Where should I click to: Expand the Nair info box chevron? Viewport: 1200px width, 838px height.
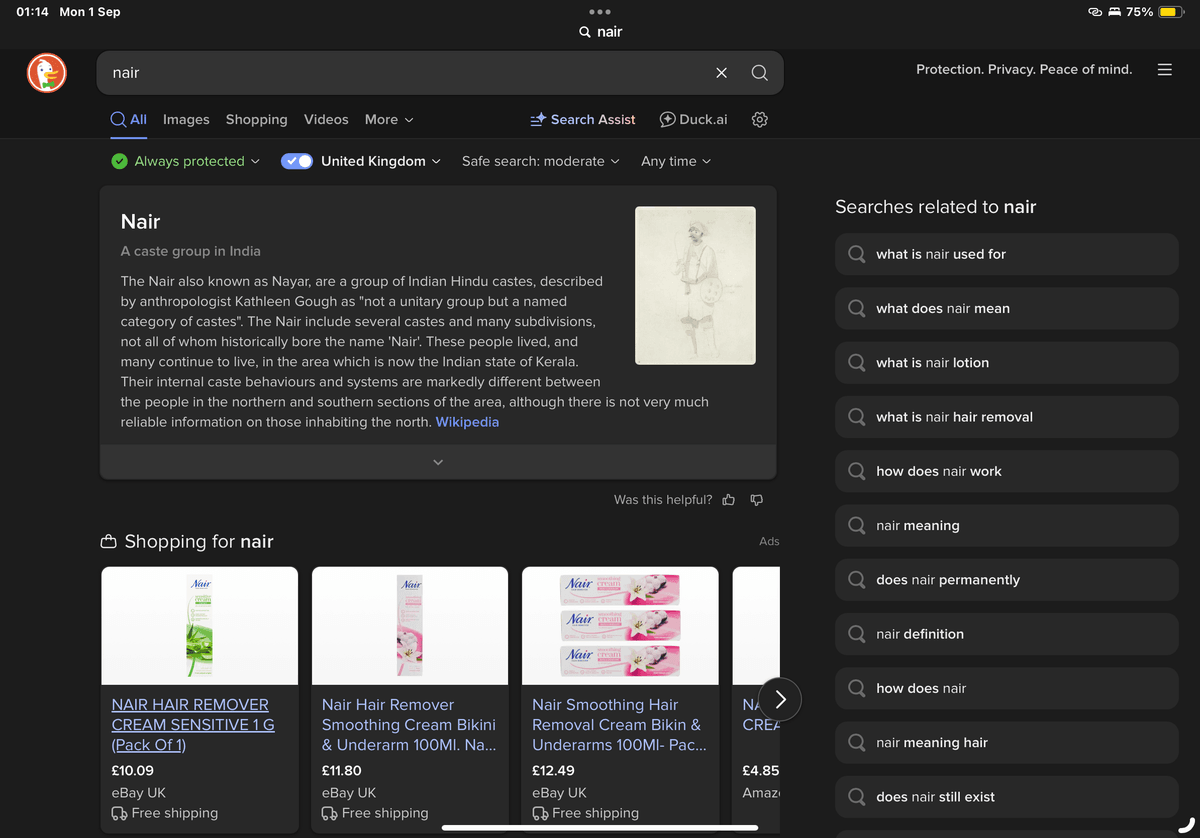pyautogui.click(x=438, y=462)
